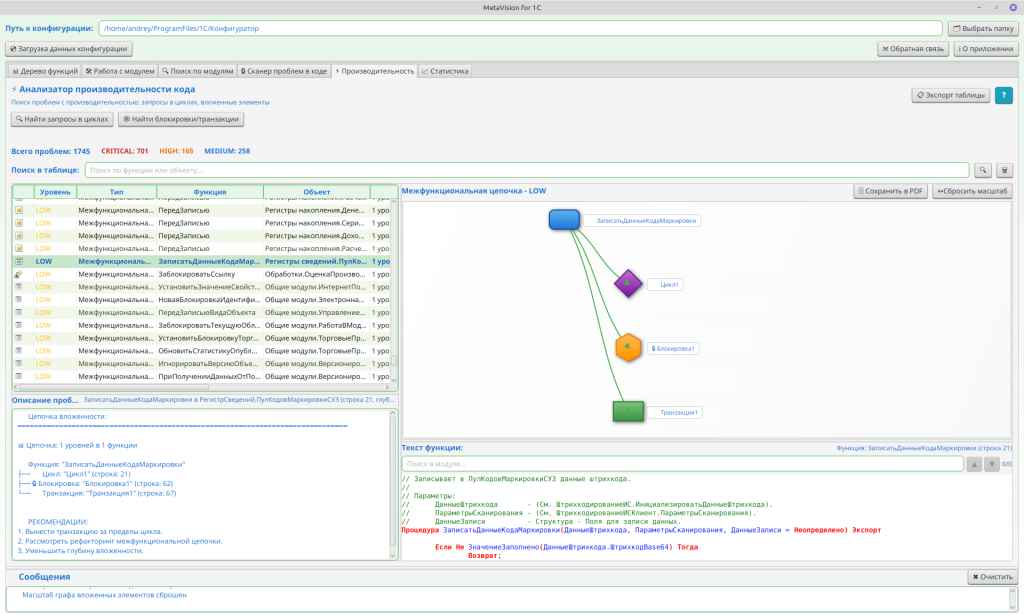This screenshot has height=616, width=1024.
Task: Open the Сканер проблем в коде tab
Action: click(x=284, y=71)
